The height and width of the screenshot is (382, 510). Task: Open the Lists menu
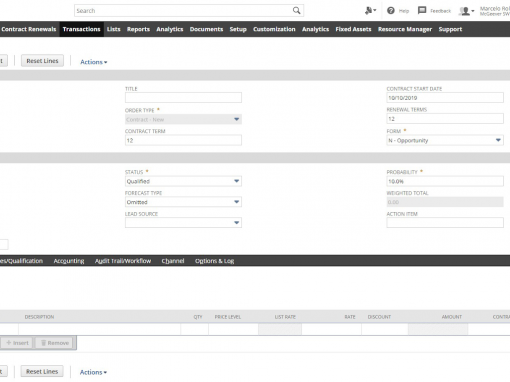click(114, 29)
